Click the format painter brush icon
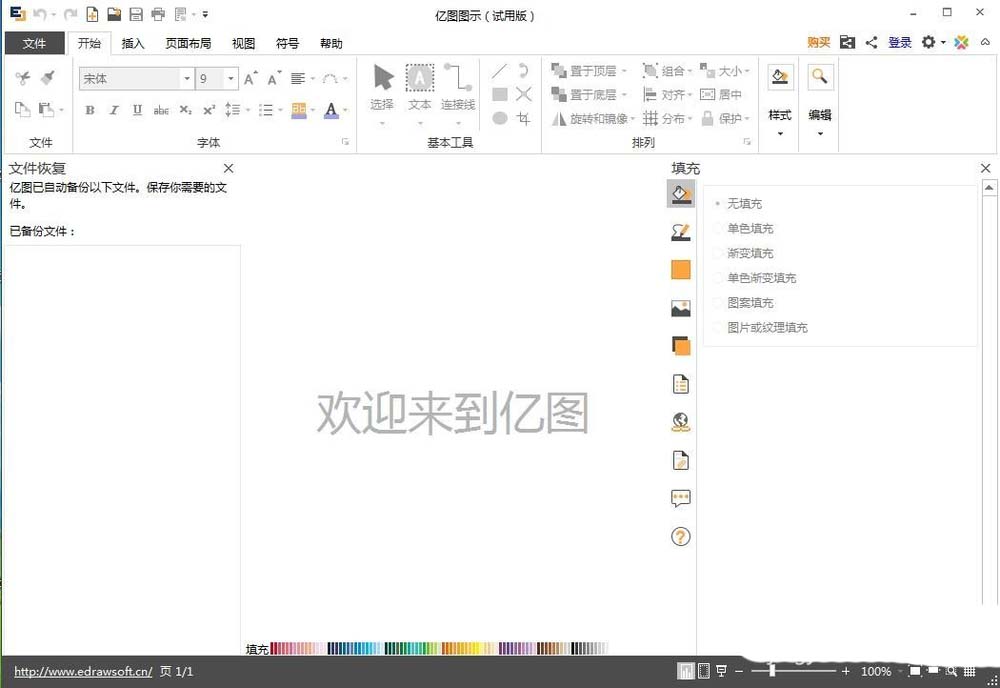 click(x=46, y=77)
